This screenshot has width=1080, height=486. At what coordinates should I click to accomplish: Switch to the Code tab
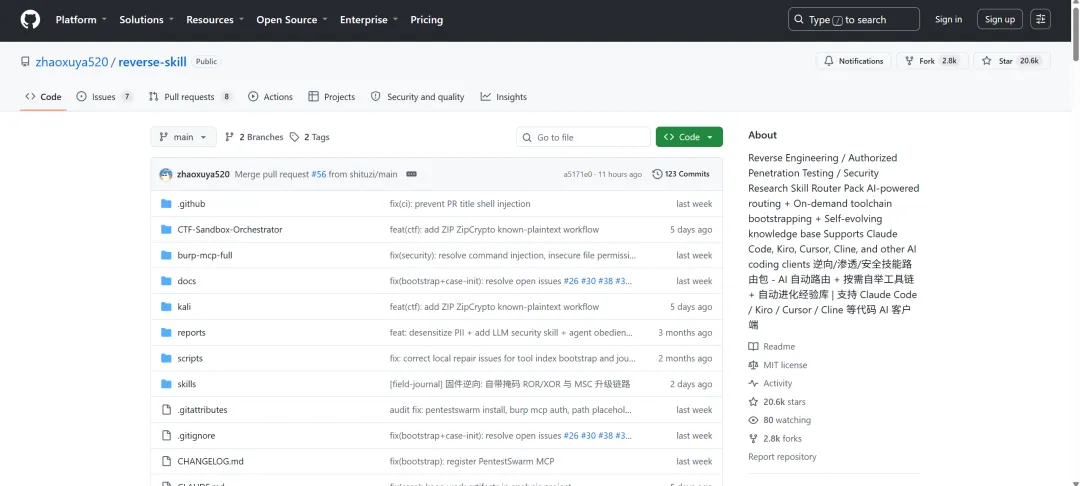(x=43, y=97)
